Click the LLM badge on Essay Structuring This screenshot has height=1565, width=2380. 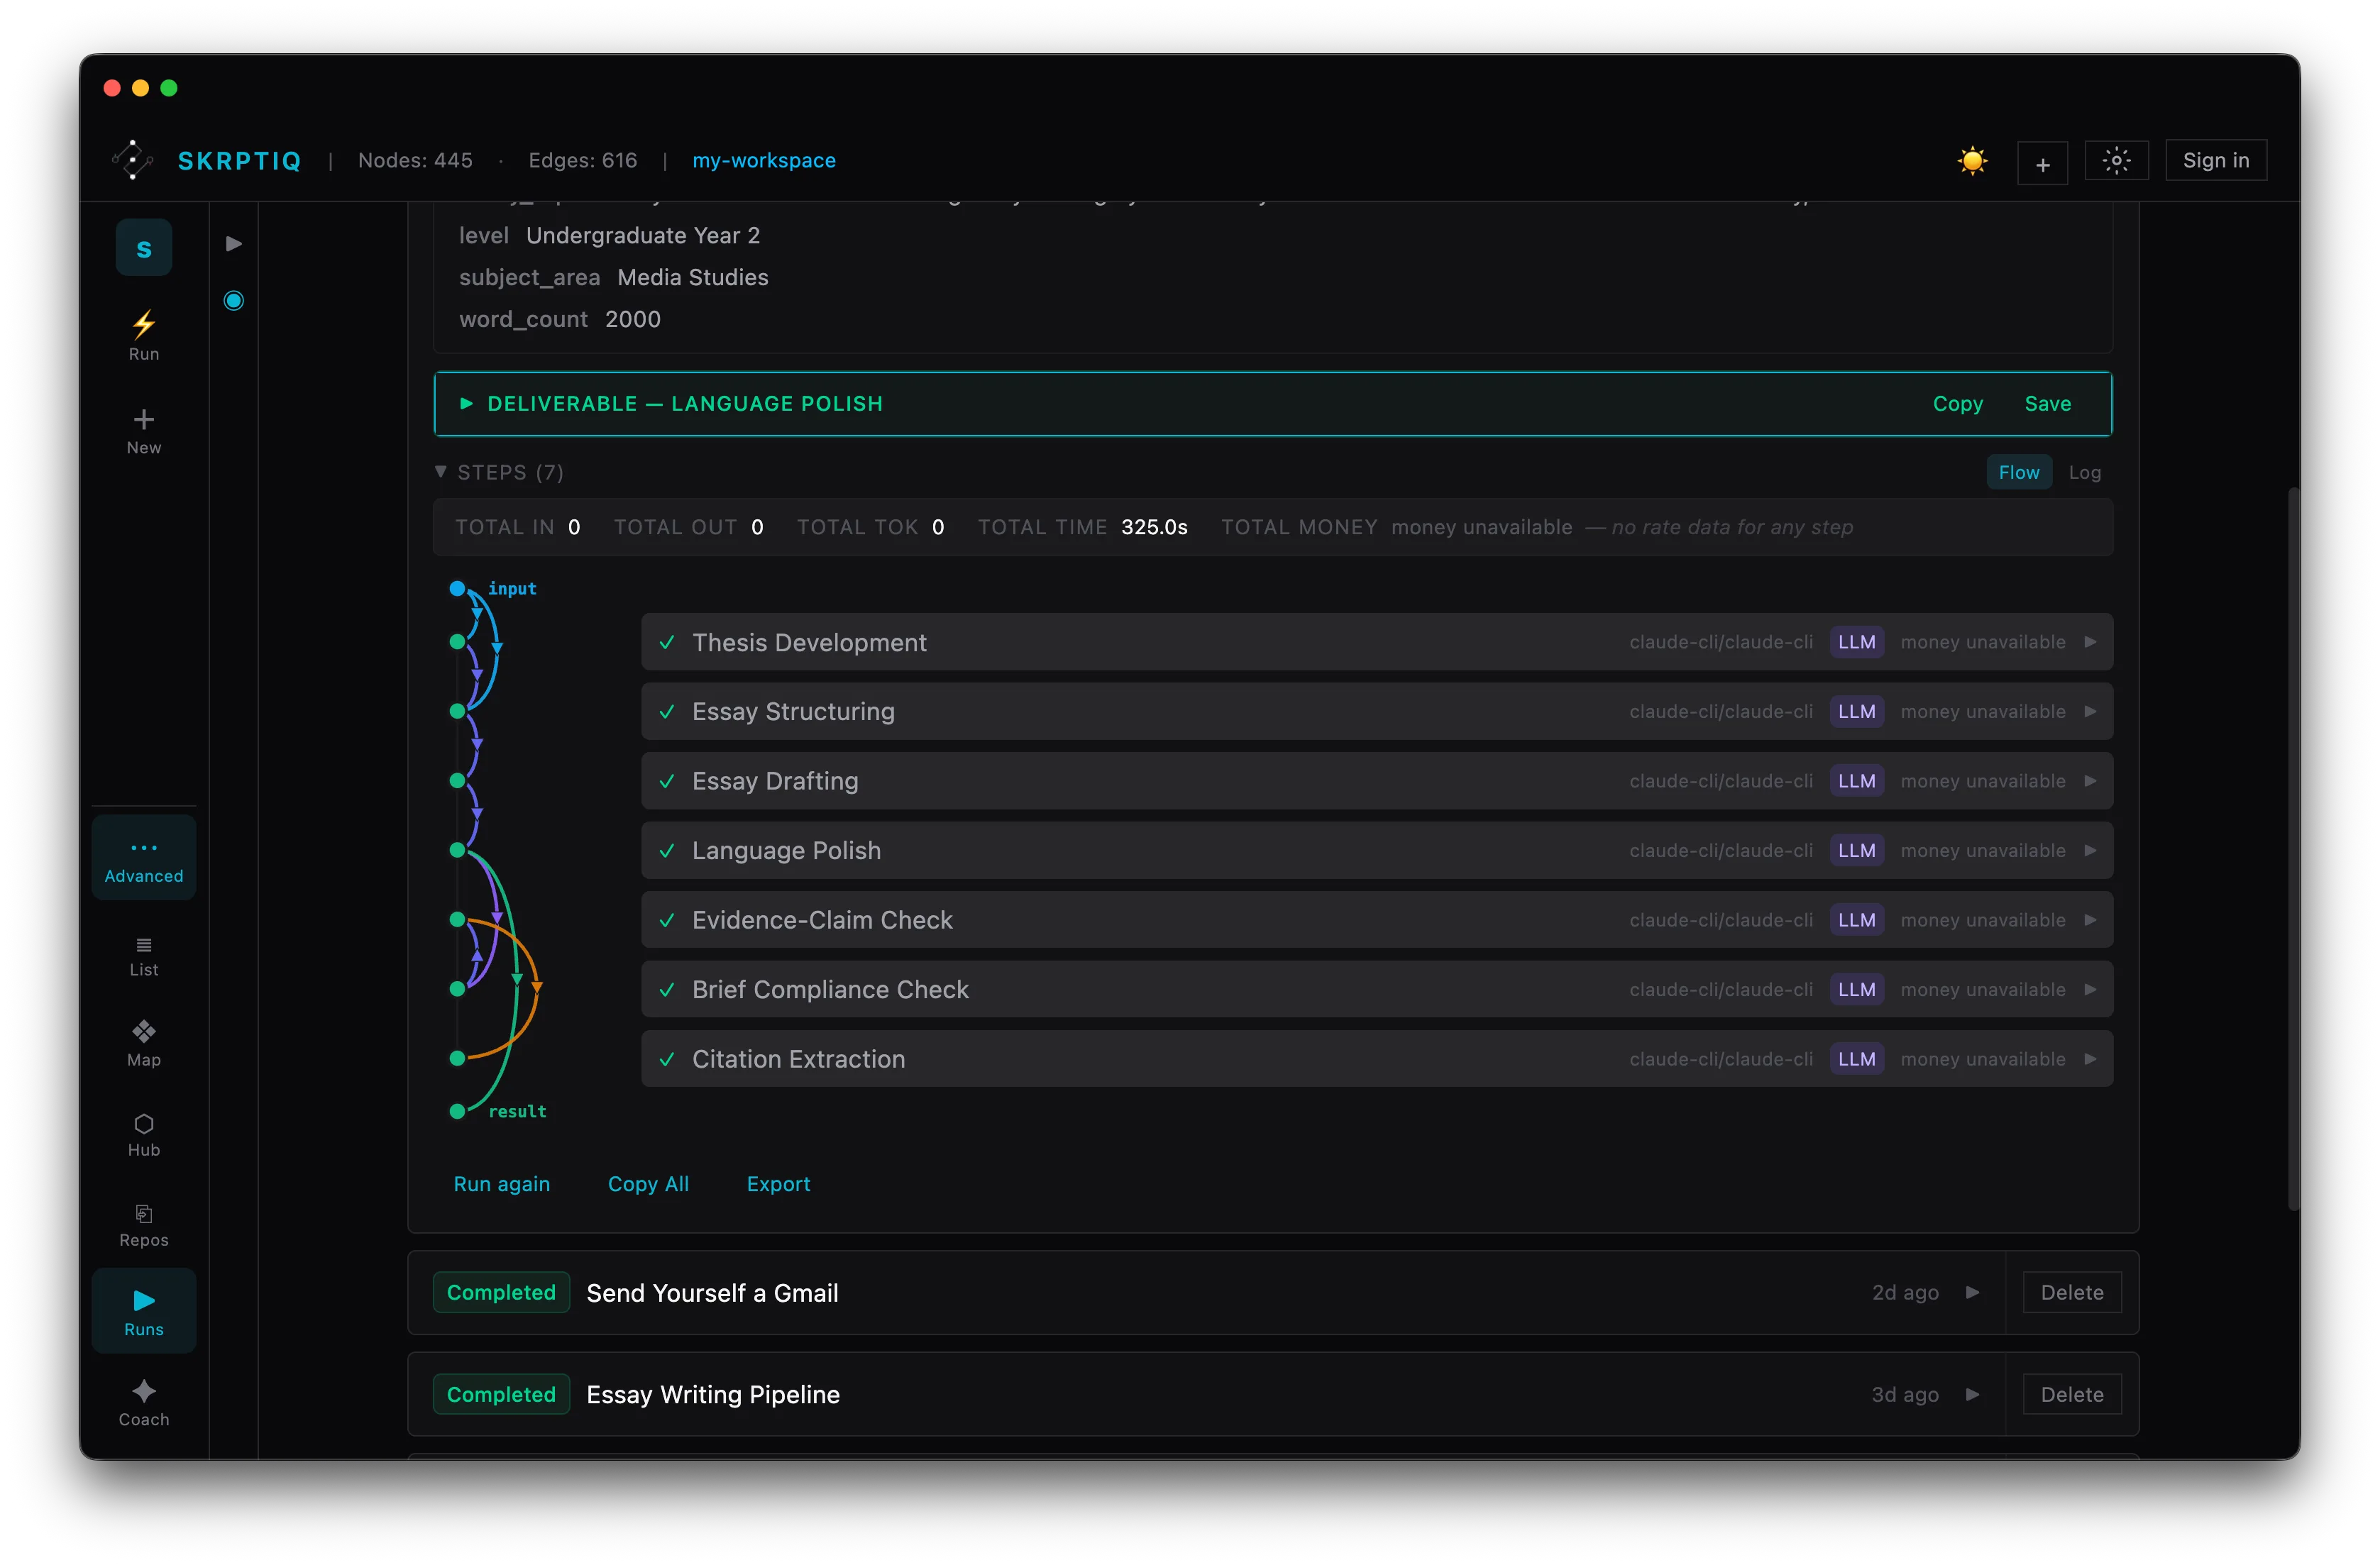pos(1856,711)
